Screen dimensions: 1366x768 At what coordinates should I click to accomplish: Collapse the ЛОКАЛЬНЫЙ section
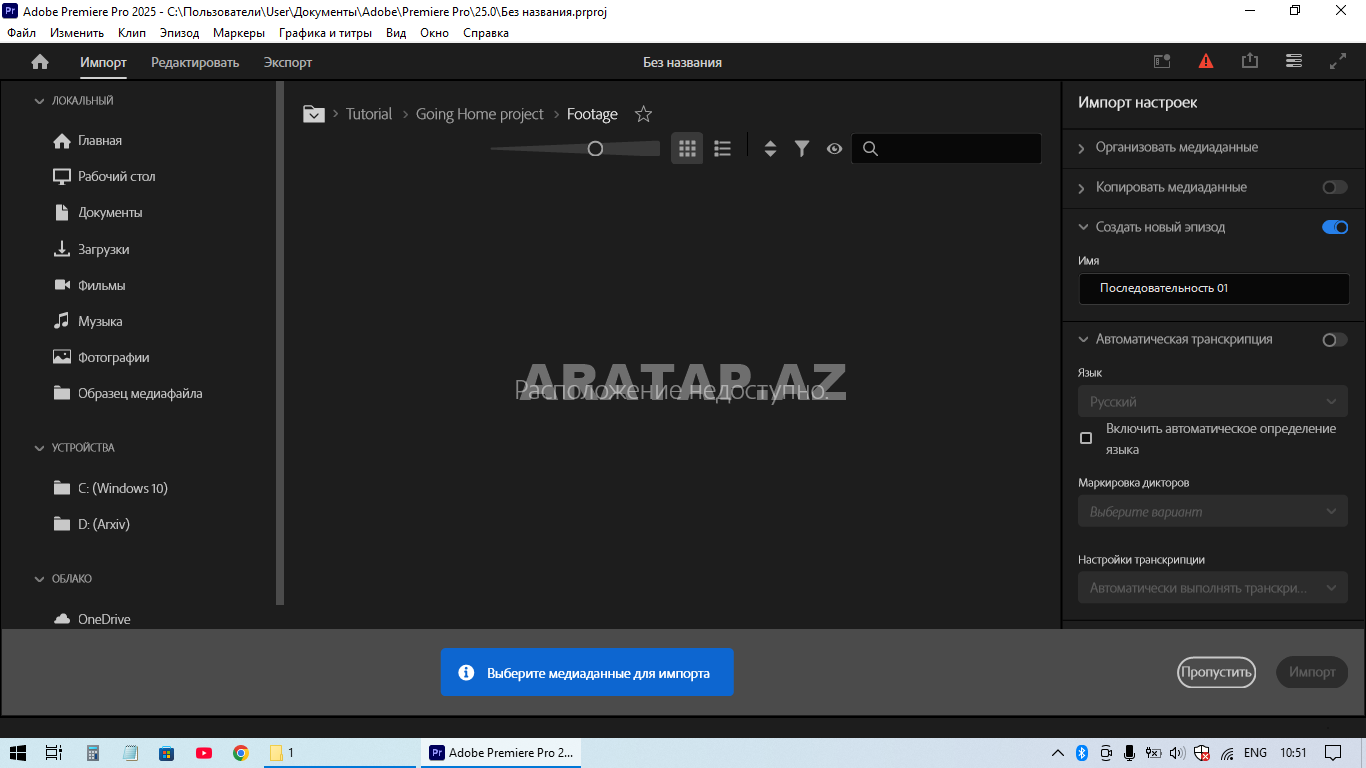tap(40, 101)
